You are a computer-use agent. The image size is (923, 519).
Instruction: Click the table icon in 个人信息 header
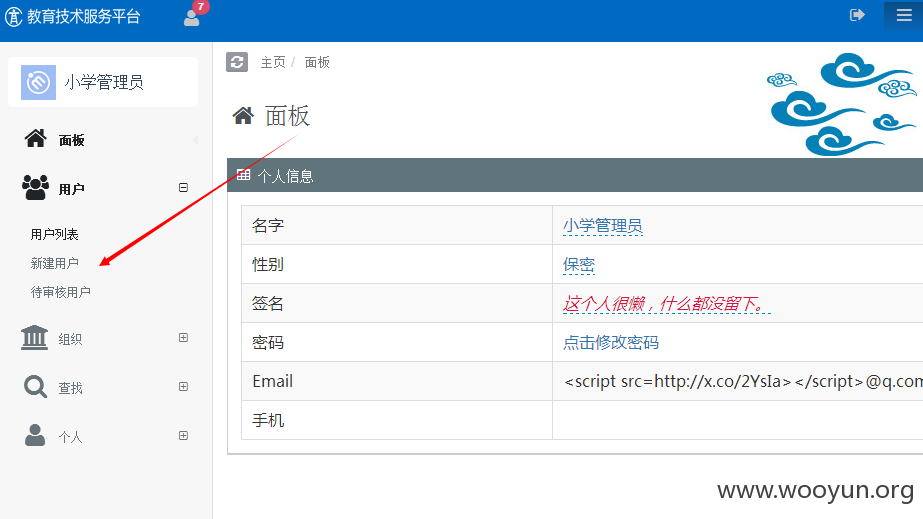(x=243, y=174)
